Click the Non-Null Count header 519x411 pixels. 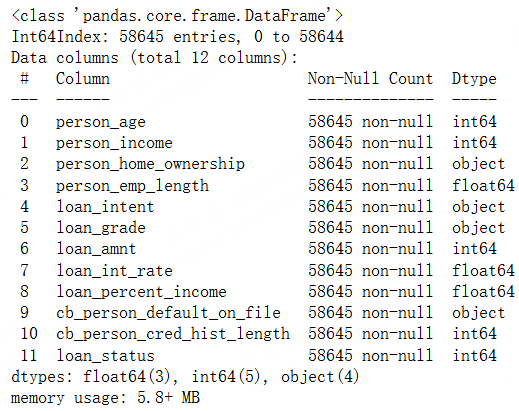370,79
